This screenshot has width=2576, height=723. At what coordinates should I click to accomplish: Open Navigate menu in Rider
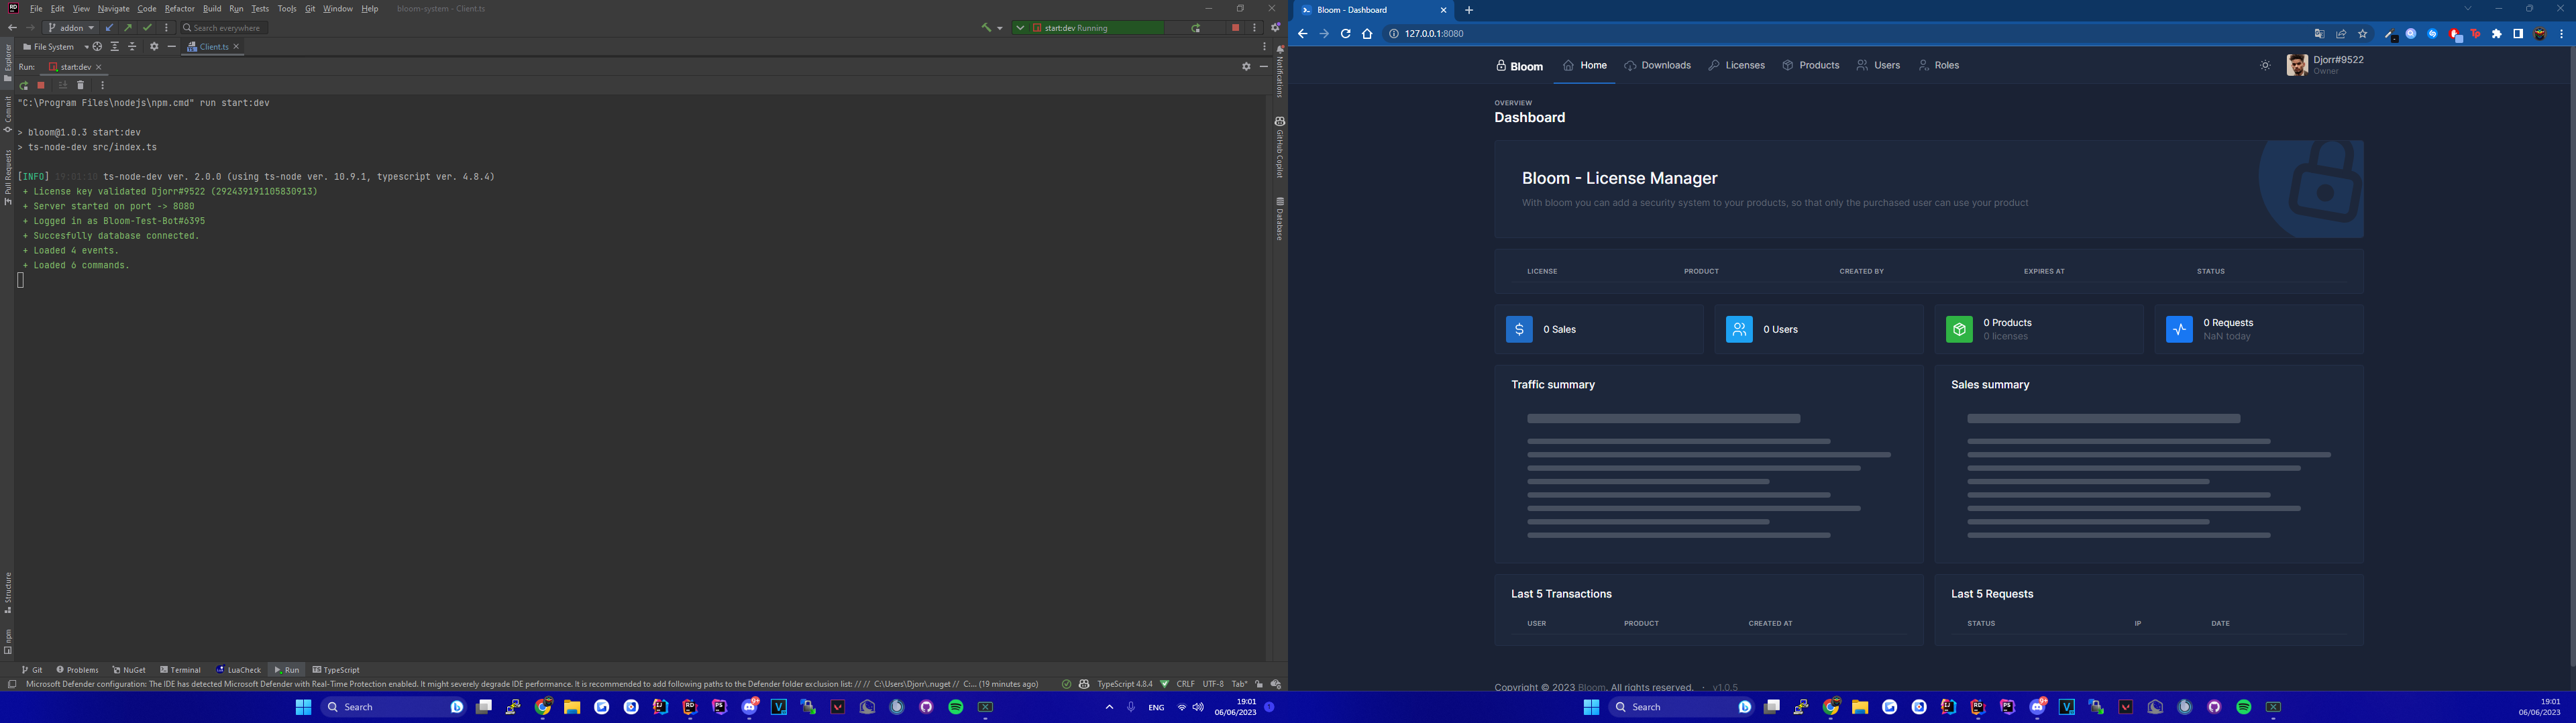pyautogui.click(x=113, y=9)
